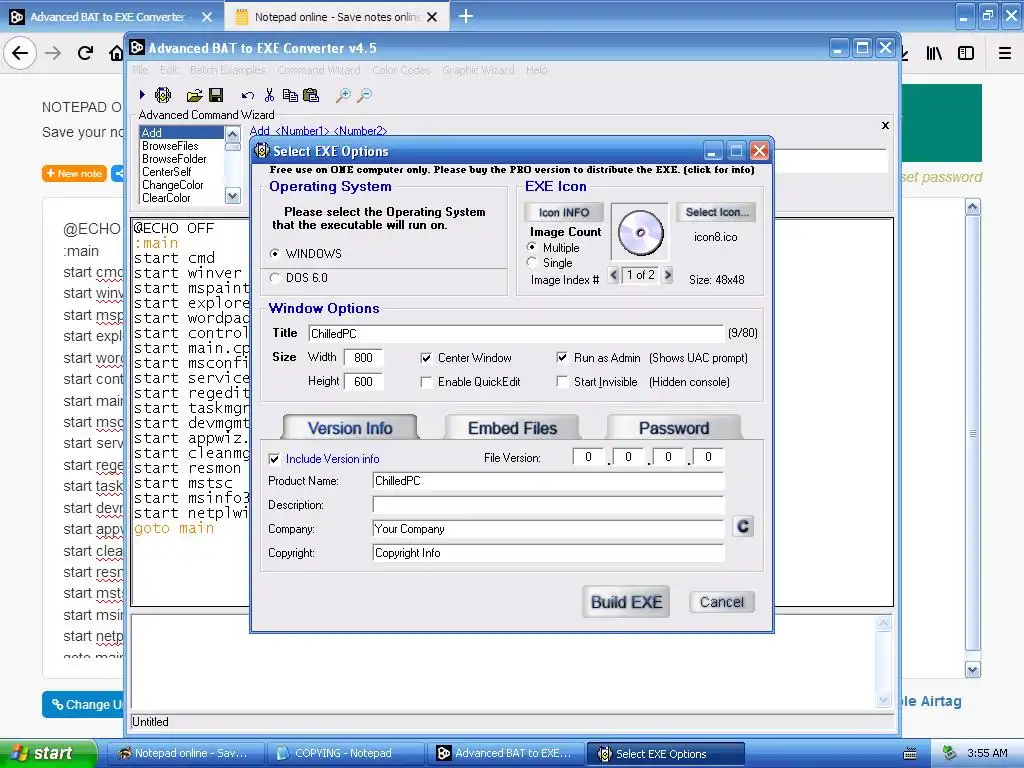Viewport: 1024px width, 768px height.
Task: Switch to the Embed Files tab
Action: click(x=512, y=428)
